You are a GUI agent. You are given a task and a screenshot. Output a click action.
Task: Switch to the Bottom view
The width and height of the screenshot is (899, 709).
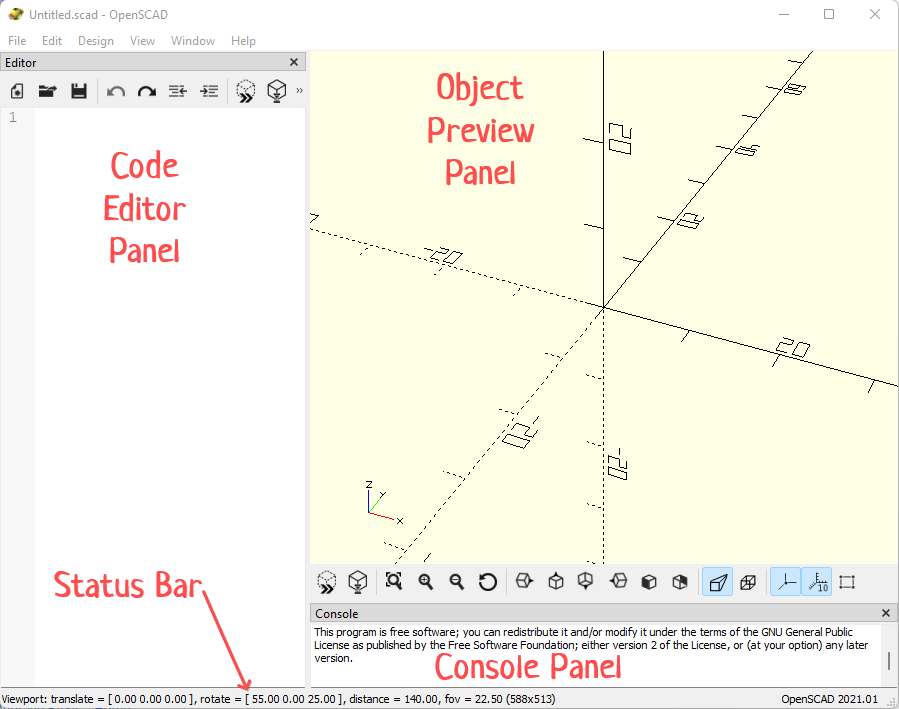coord(585,581)
